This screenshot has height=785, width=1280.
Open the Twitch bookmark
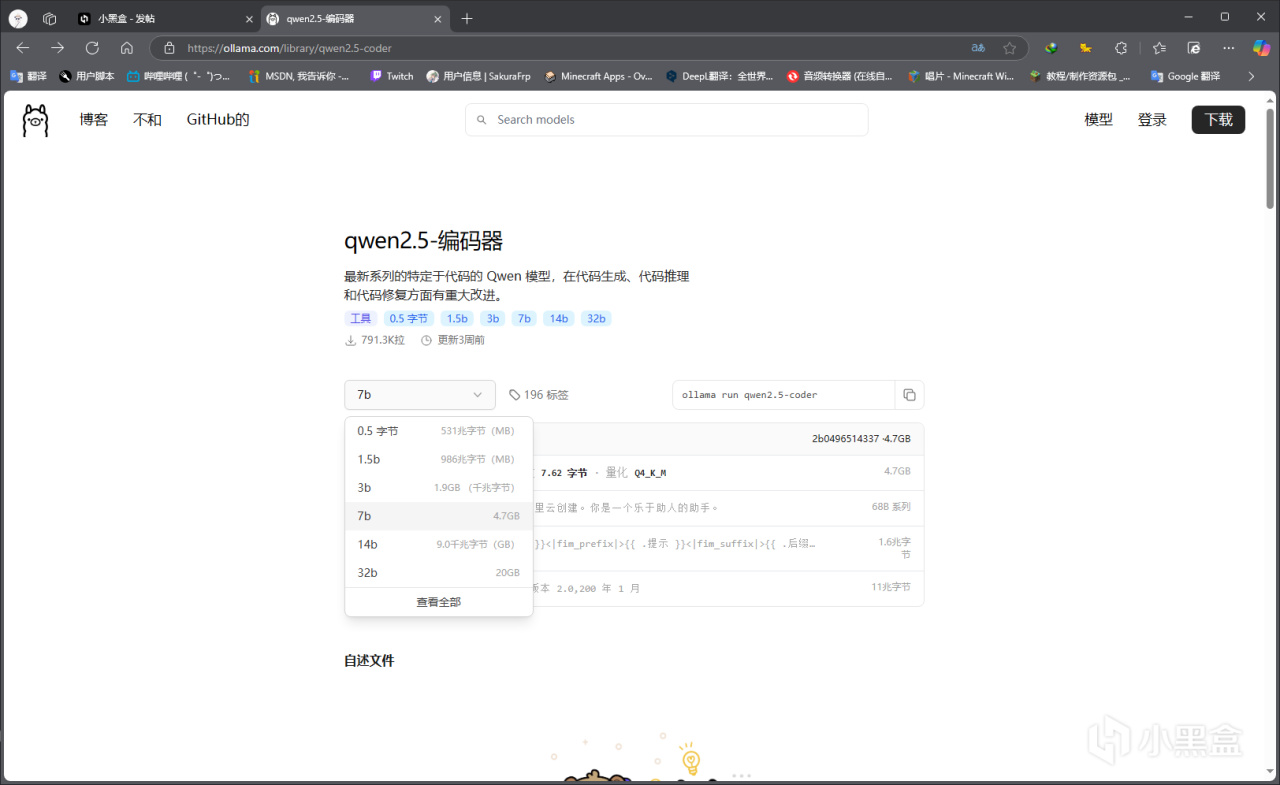[391, 76]
